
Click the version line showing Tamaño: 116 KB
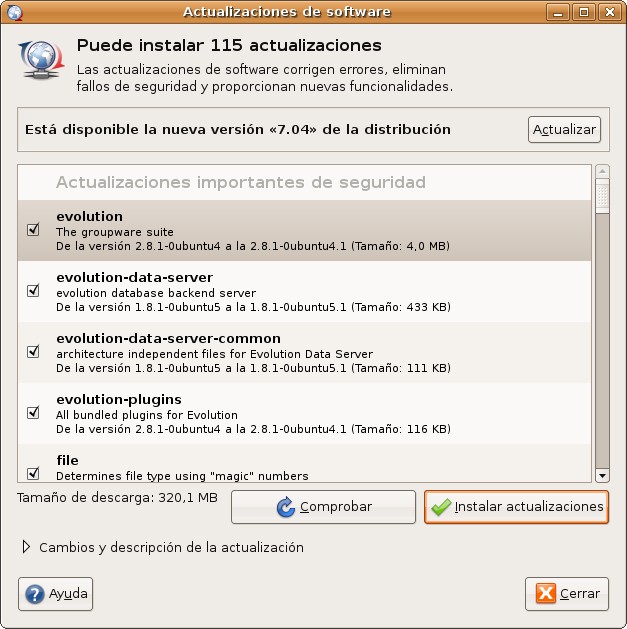253,429
